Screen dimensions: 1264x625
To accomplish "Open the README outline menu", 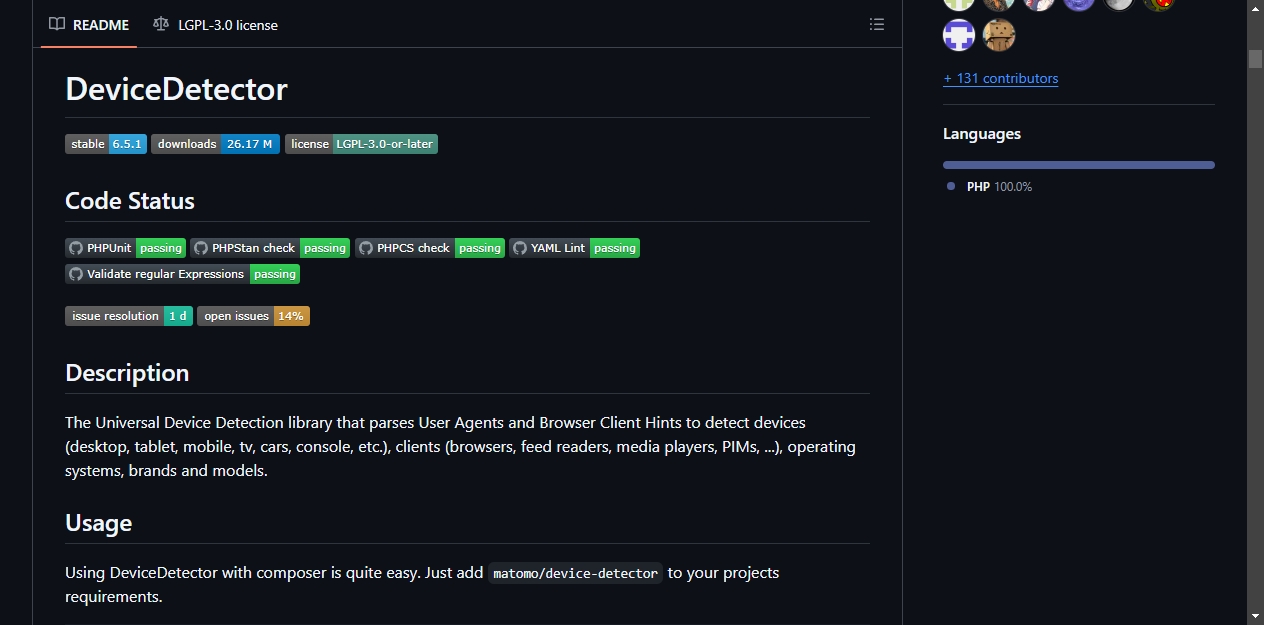I will click(x=877, y=24).
